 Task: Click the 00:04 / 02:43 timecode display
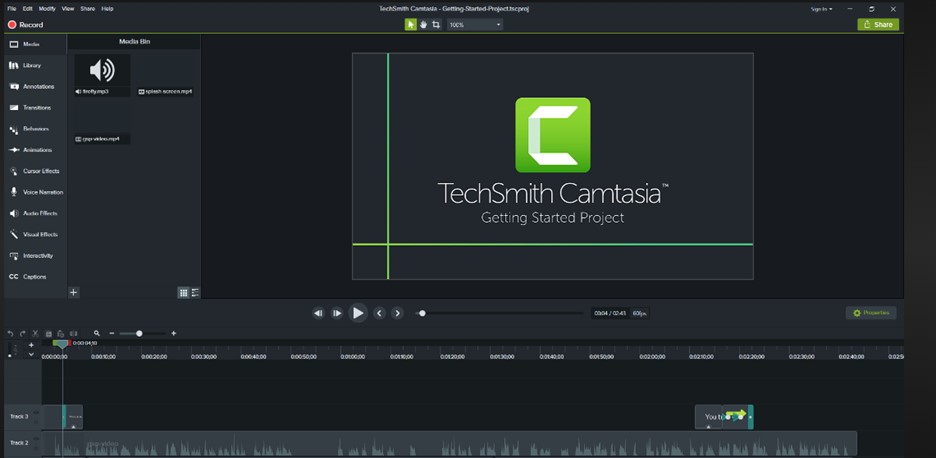coord(610,313)
